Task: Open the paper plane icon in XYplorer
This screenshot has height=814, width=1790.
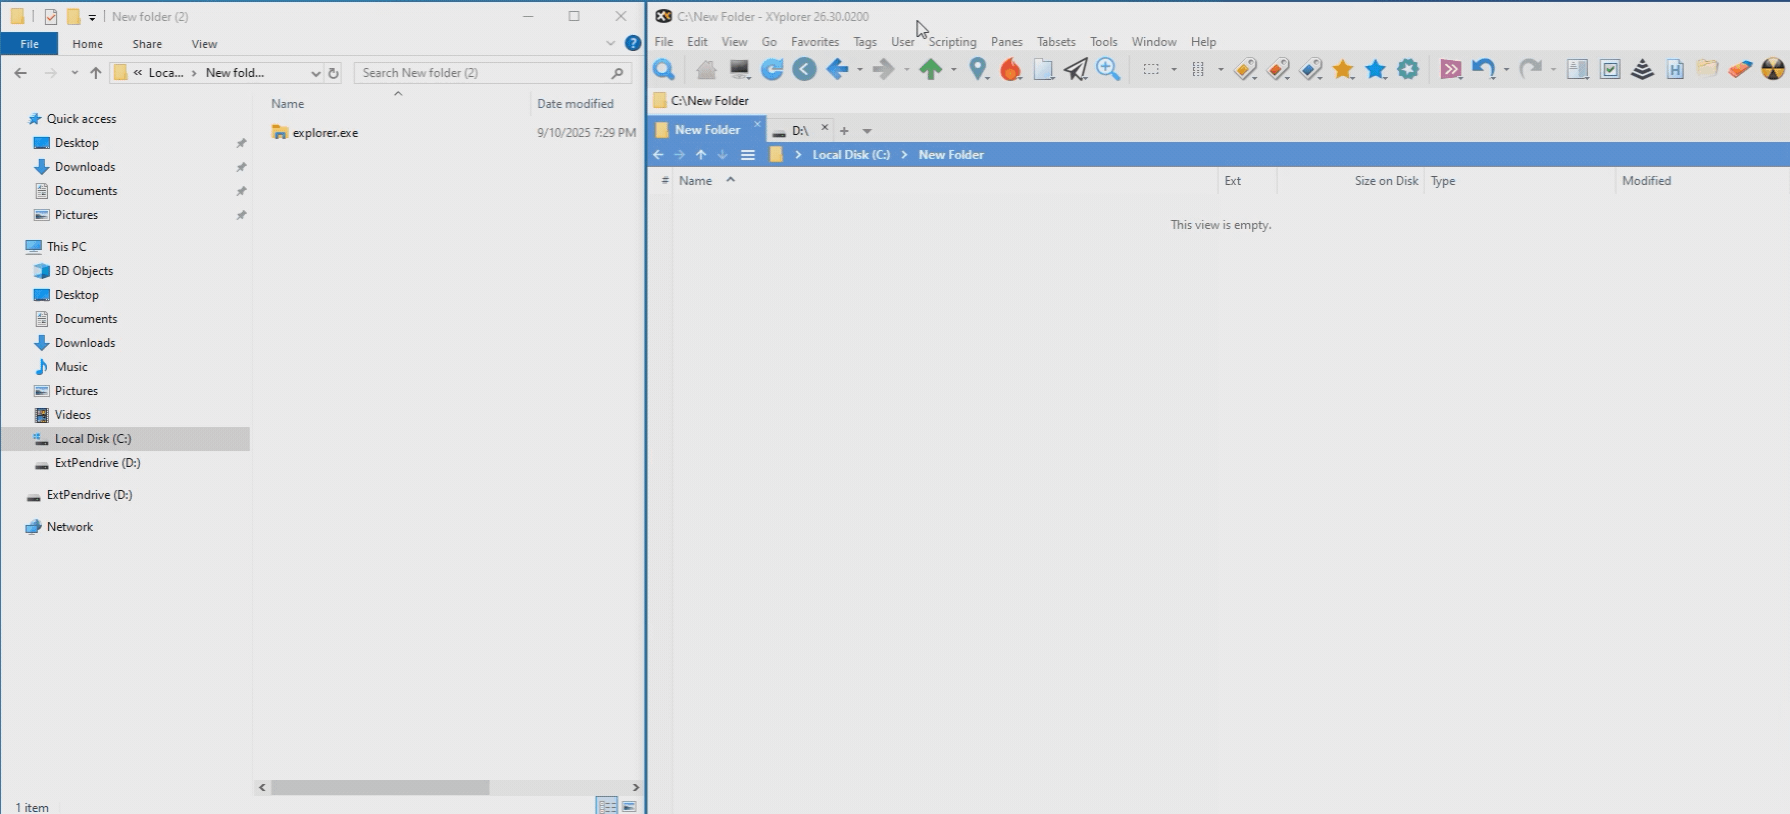Action: (1076, 69)
